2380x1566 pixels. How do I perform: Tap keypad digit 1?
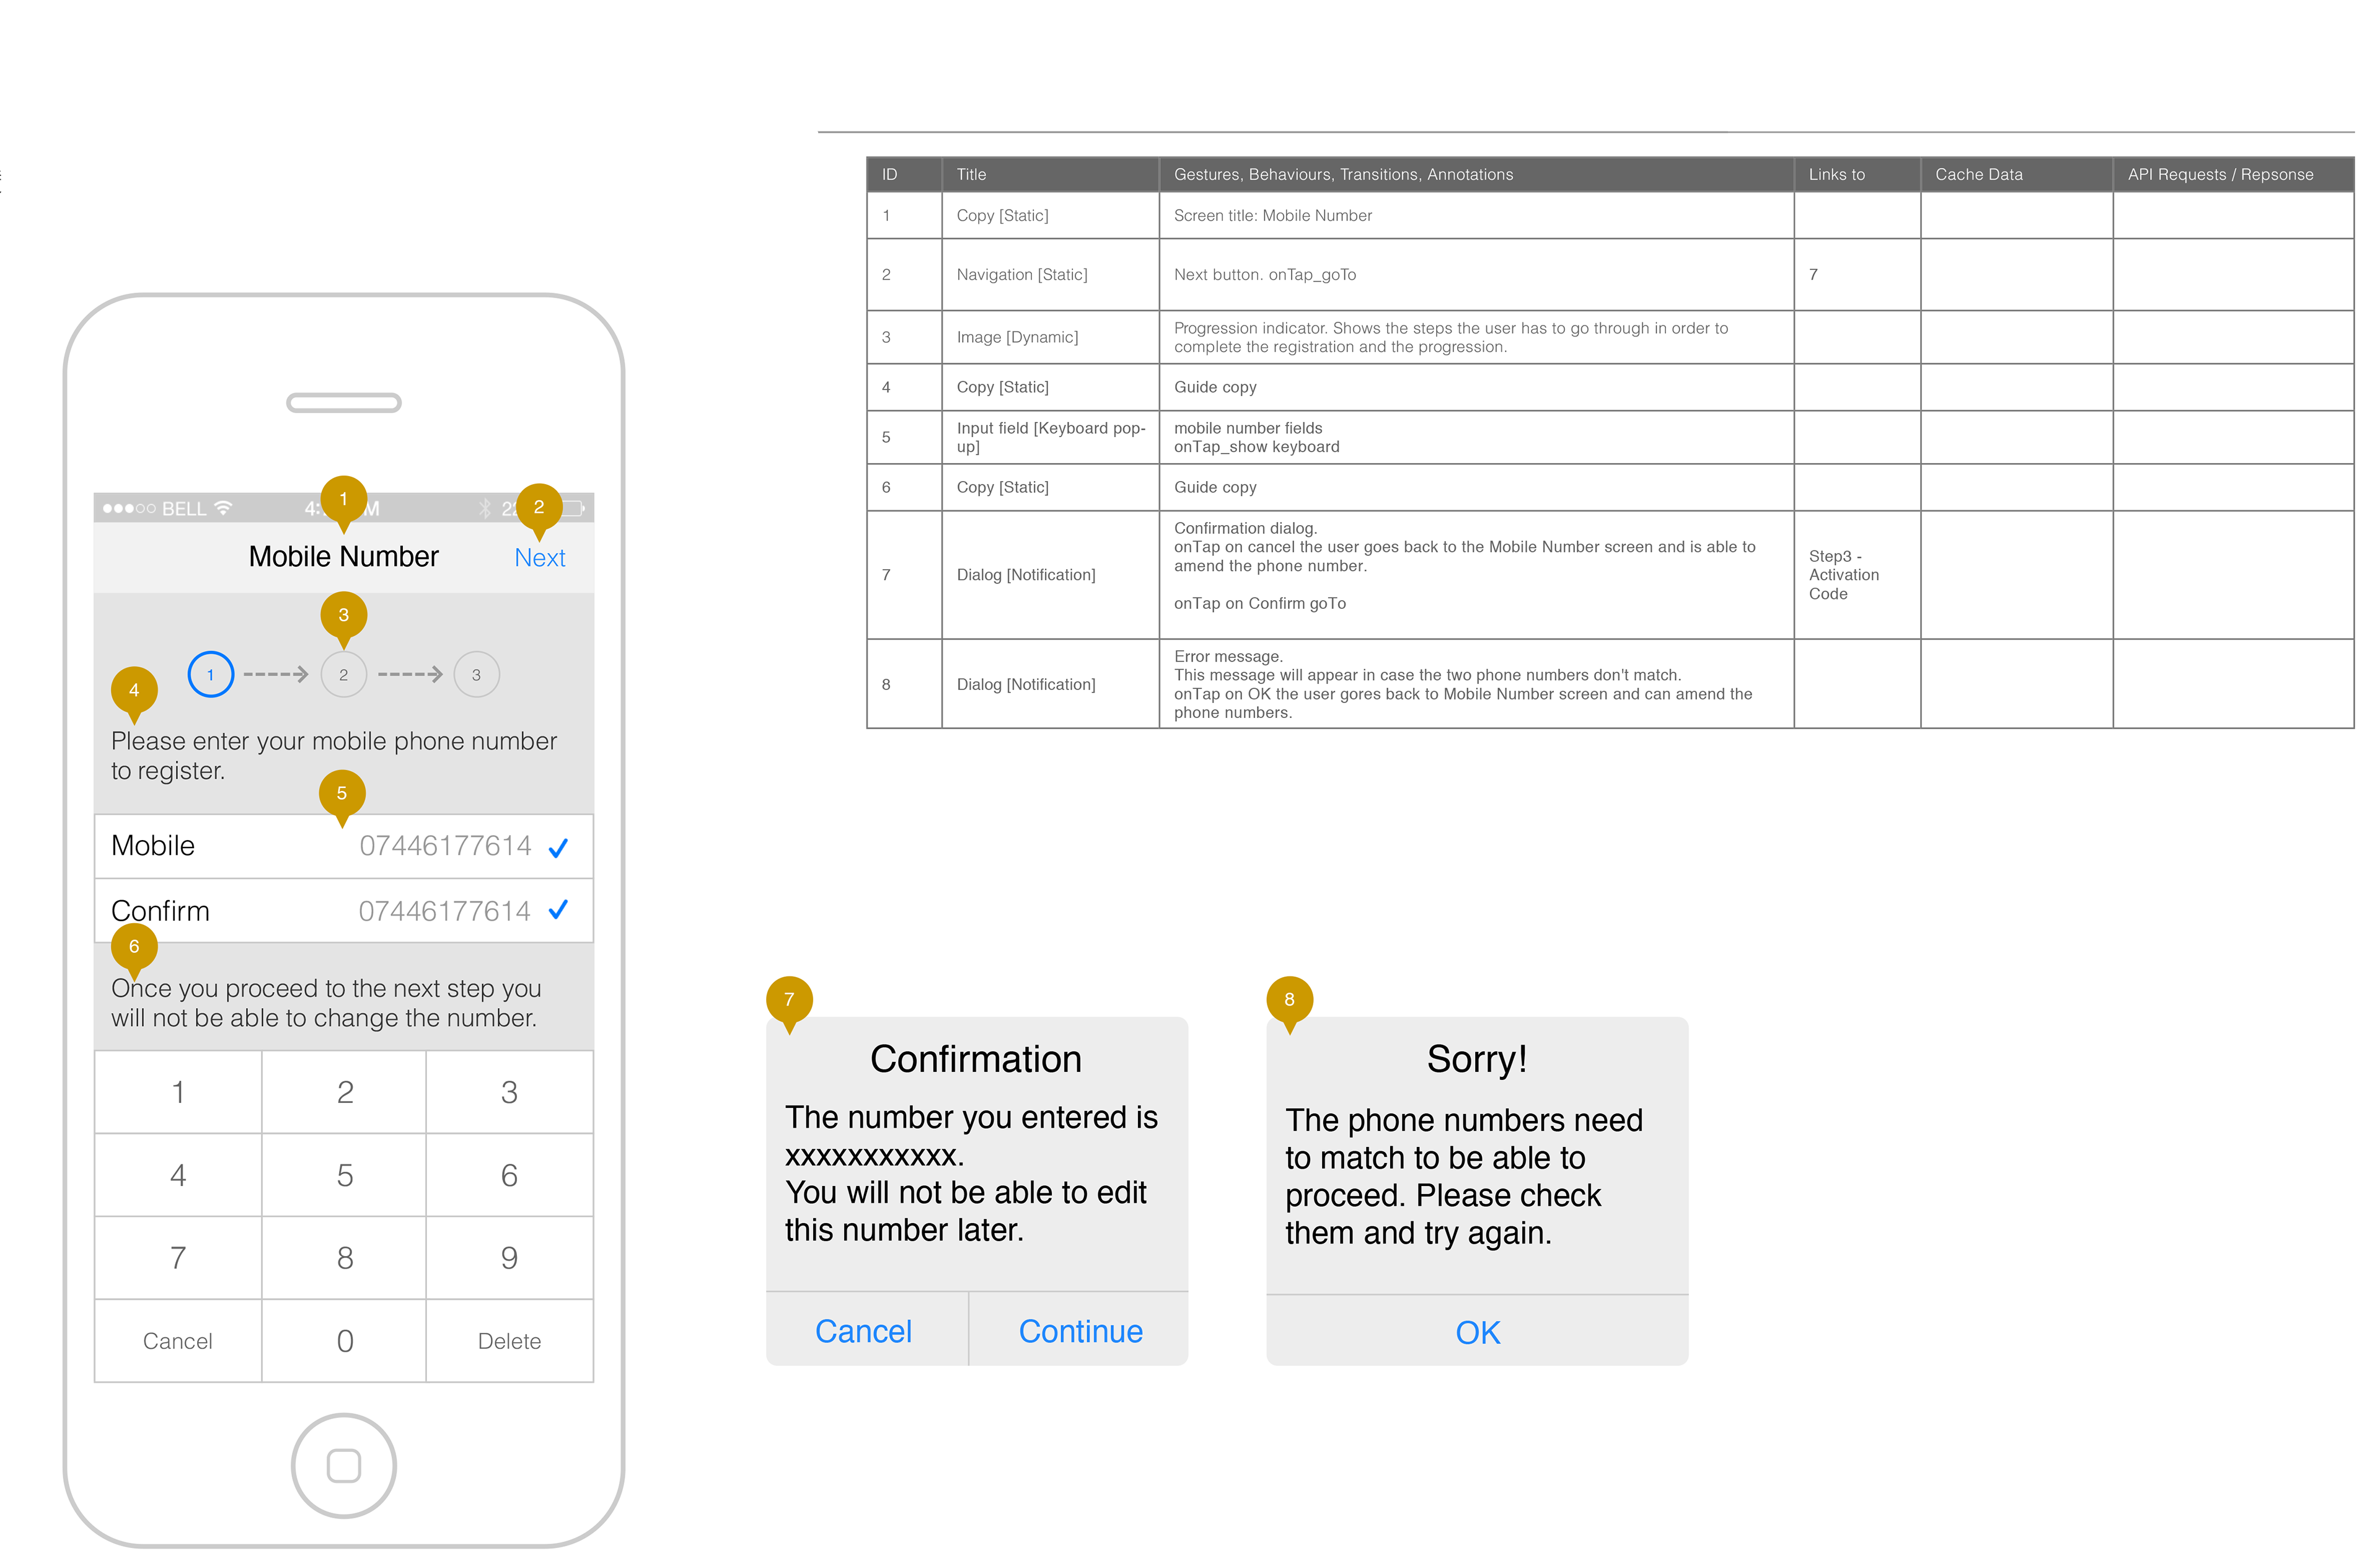[x=178, y=1092]
